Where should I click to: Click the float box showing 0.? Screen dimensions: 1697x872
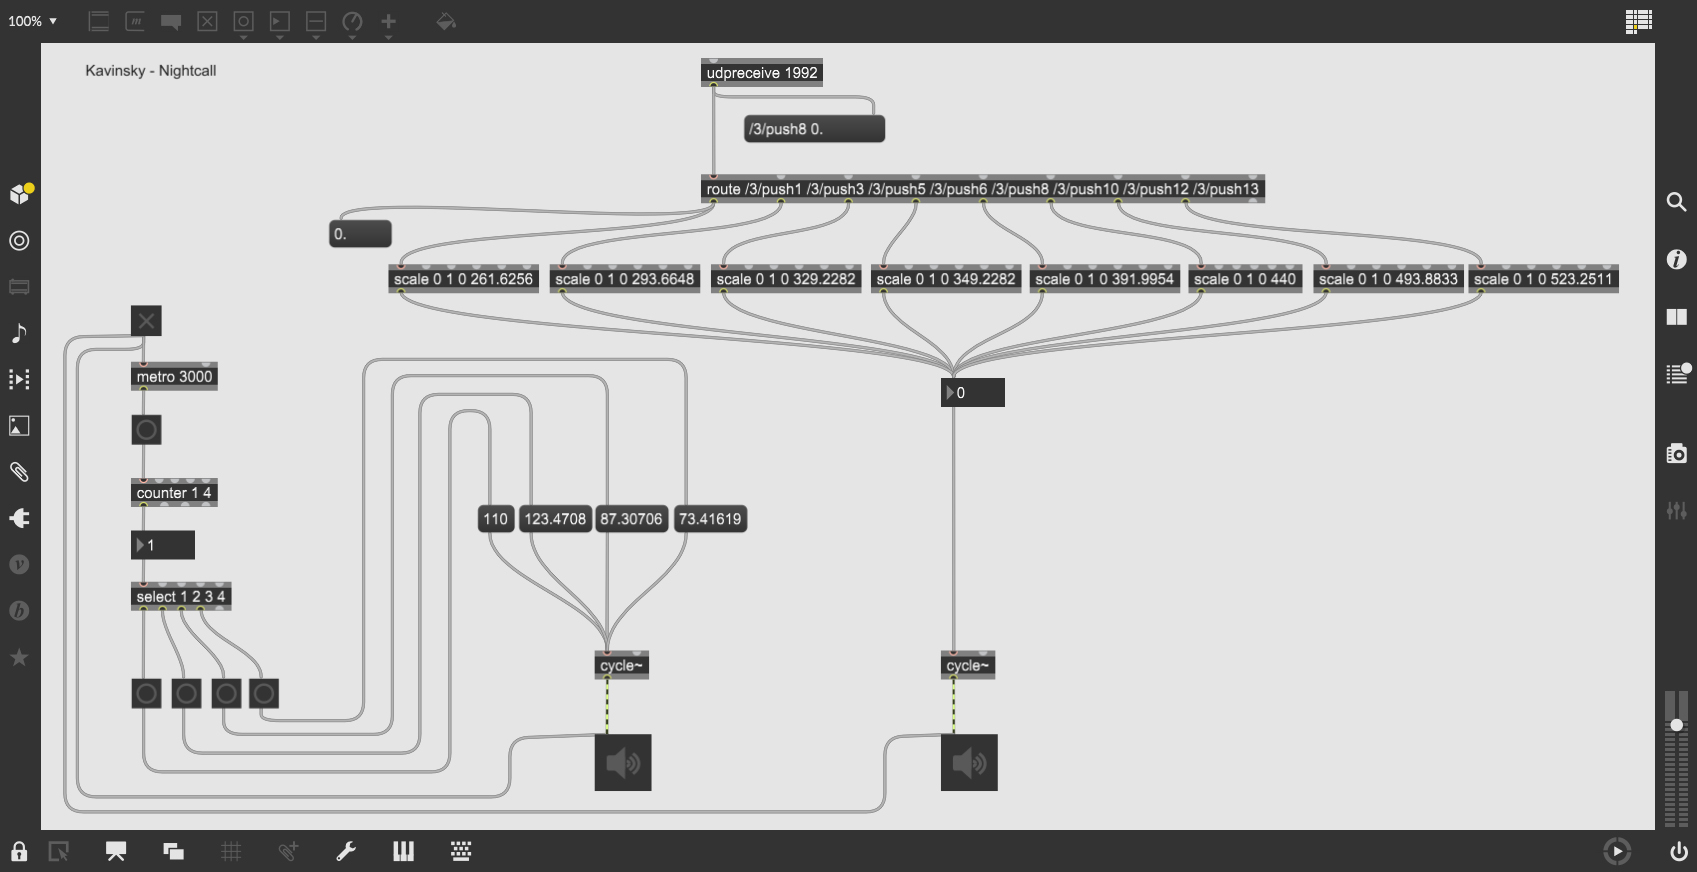[360, 234]
